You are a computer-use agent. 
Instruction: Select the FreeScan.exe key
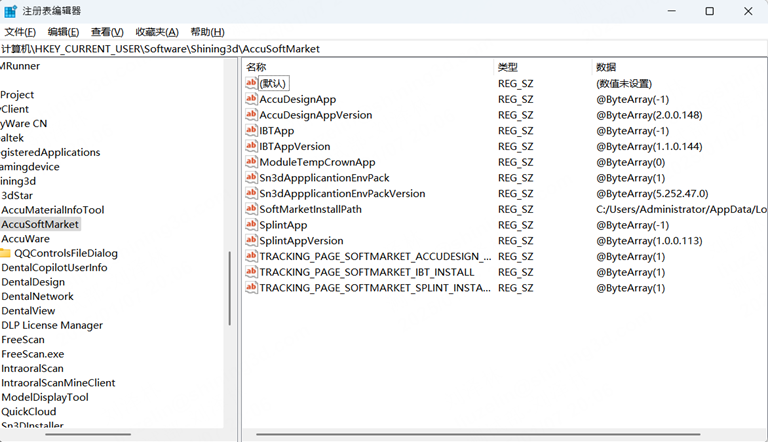(x=32, y=353)
